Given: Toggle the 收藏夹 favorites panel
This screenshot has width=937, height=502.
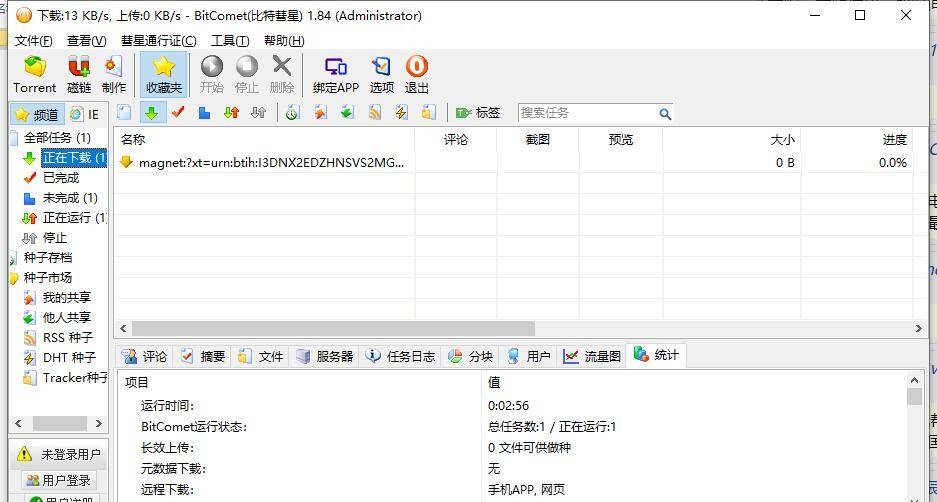Looking at the screenshot, I should click(164, 75).
